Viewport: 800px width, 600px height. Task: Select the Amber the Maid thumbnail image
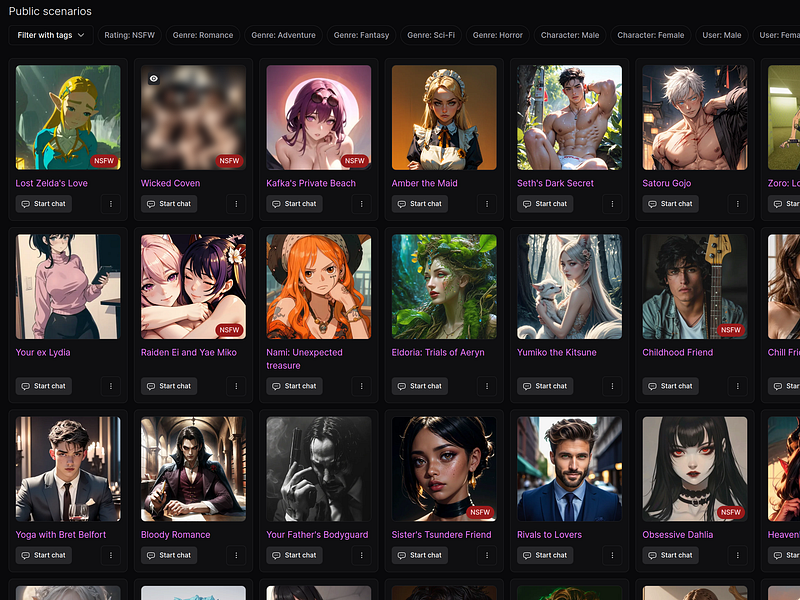(x=444, y=117)
